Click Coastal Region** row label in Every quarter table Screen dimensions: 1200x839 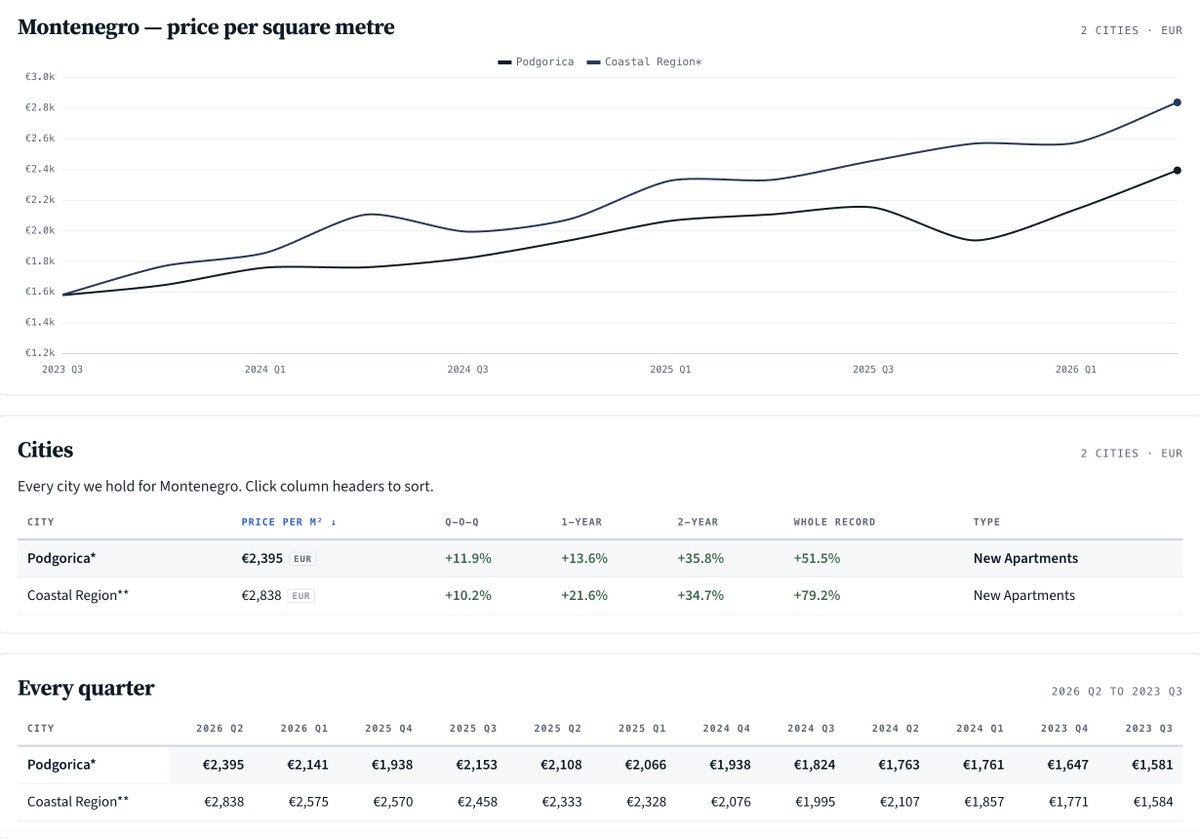[78, 801]
